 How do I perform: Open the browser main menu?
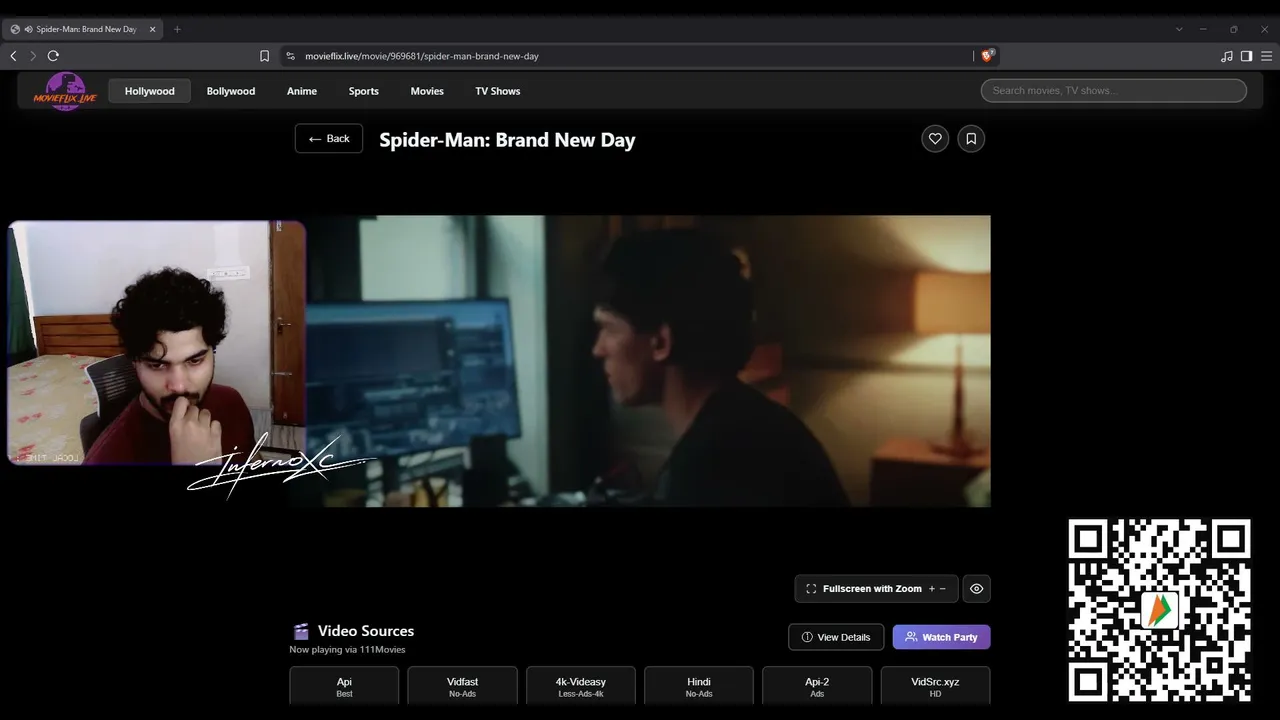pos(1266,56)
